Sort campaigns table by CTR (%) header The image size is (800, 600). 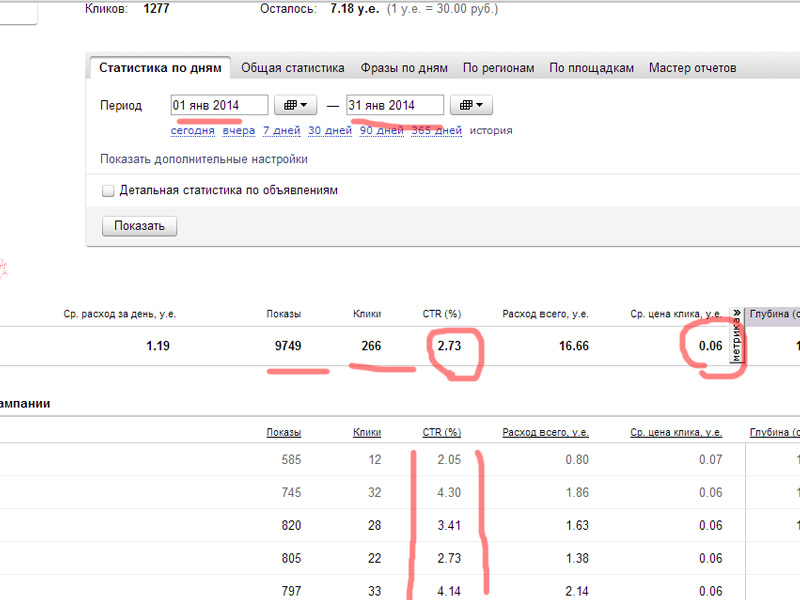click(441, 432)
